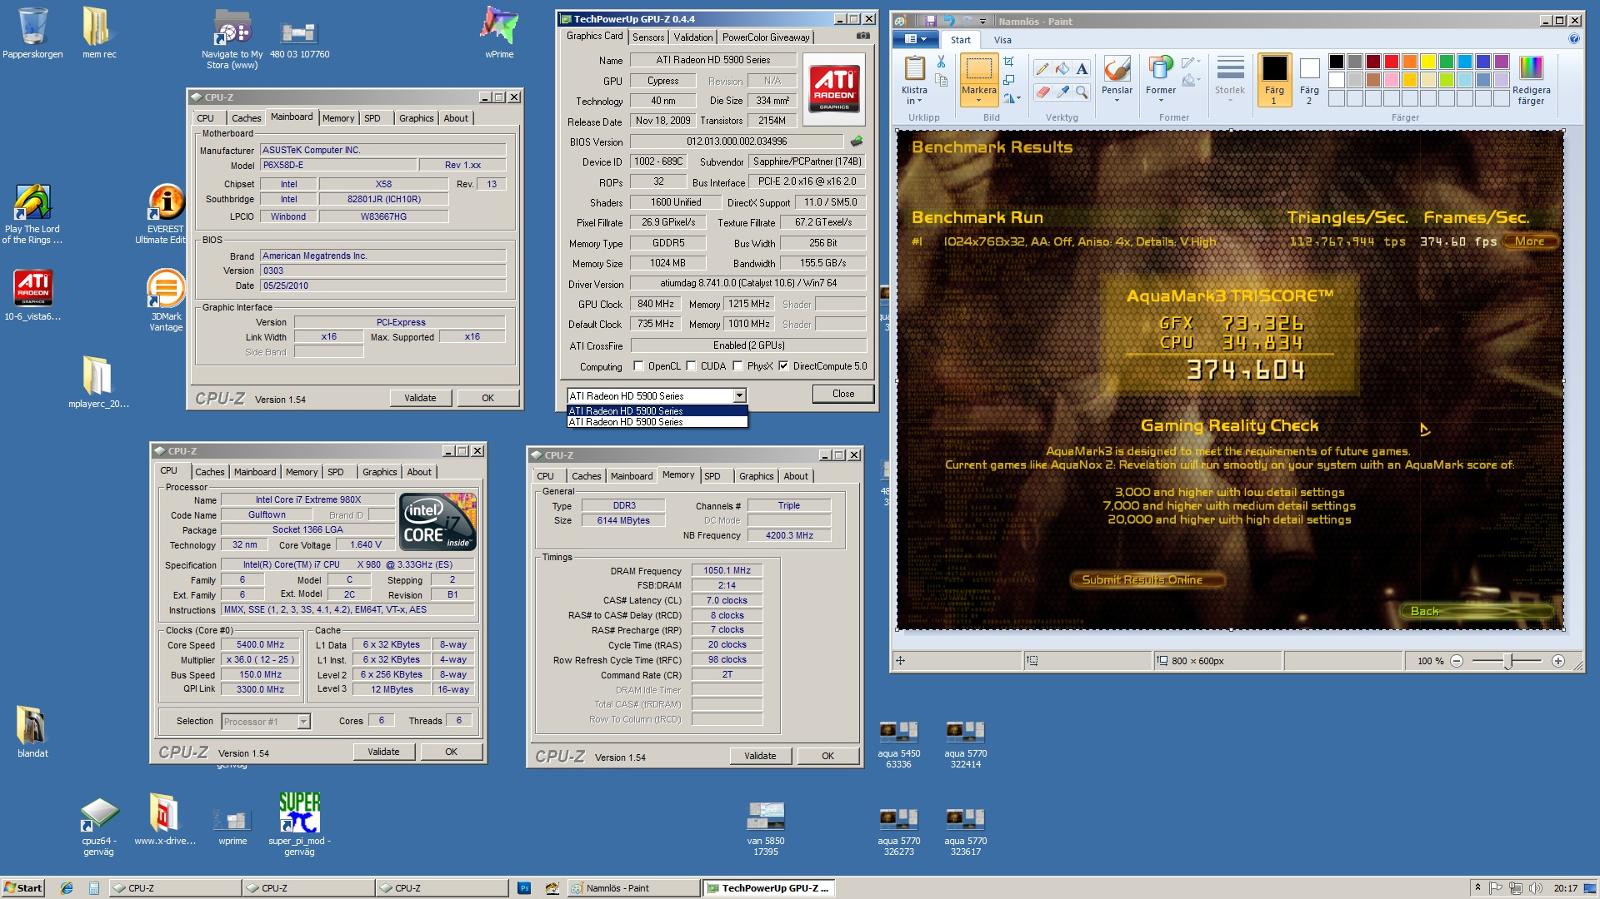Toggle the OpenCL checkbox in GPU-Z

(x=638, y=366)
